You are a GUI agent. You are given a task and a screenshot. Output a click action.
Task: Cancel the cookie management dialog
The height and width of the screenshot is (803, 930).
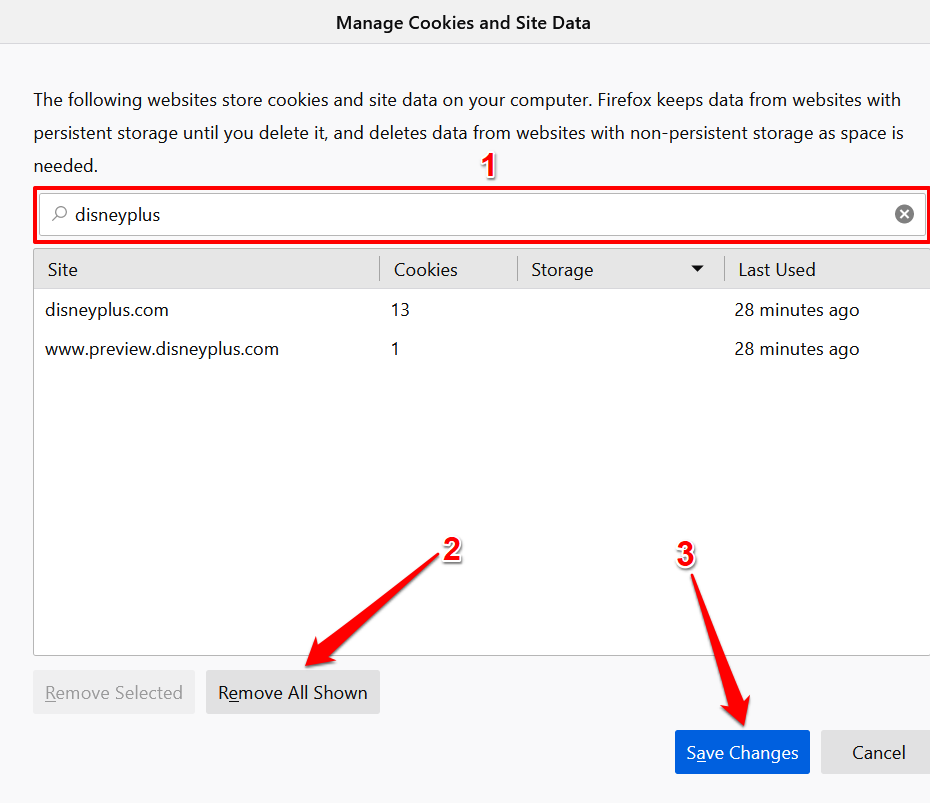pyautogui.click(x=878, y=752)
